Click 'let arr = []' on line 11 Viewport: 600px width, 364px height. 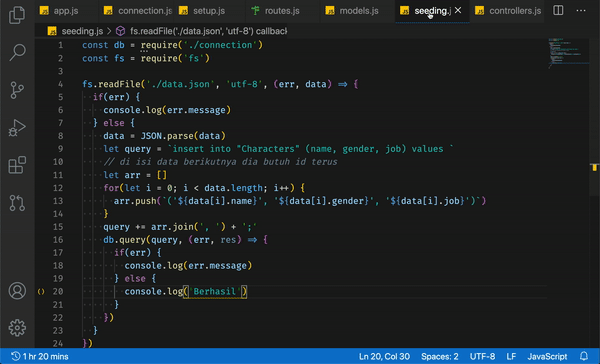(135, 175)
